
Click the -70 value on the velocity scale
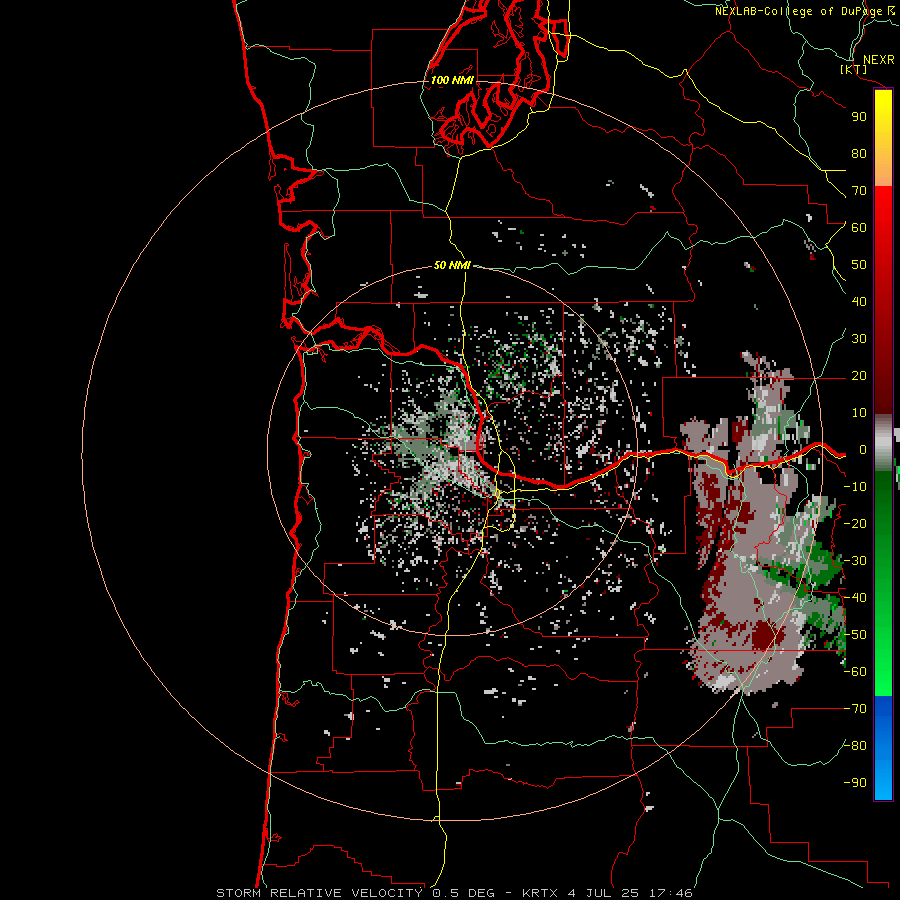point(855,709)
